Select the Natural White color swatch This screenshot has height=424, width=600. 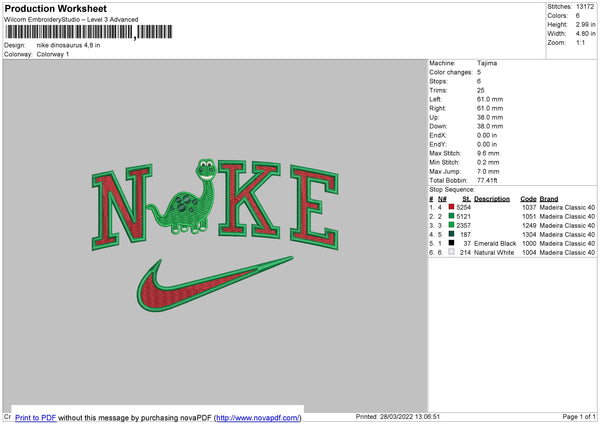[x=452, y=252]
